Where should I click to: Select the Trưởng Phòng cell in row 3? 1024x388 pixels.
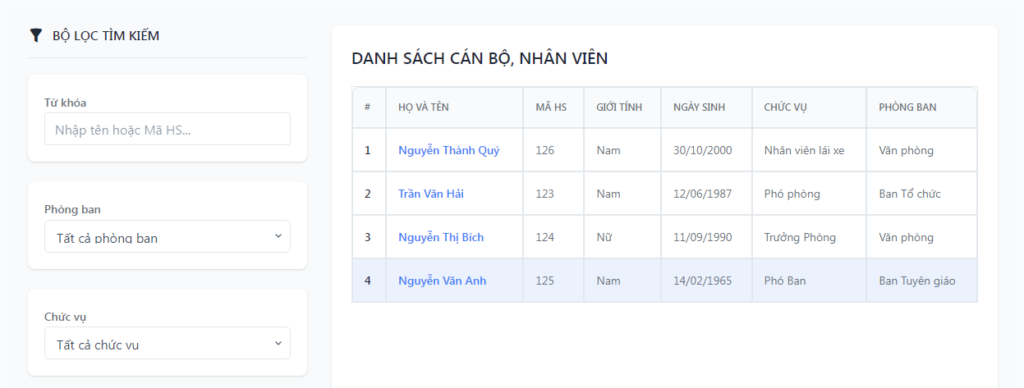point(809,237)
